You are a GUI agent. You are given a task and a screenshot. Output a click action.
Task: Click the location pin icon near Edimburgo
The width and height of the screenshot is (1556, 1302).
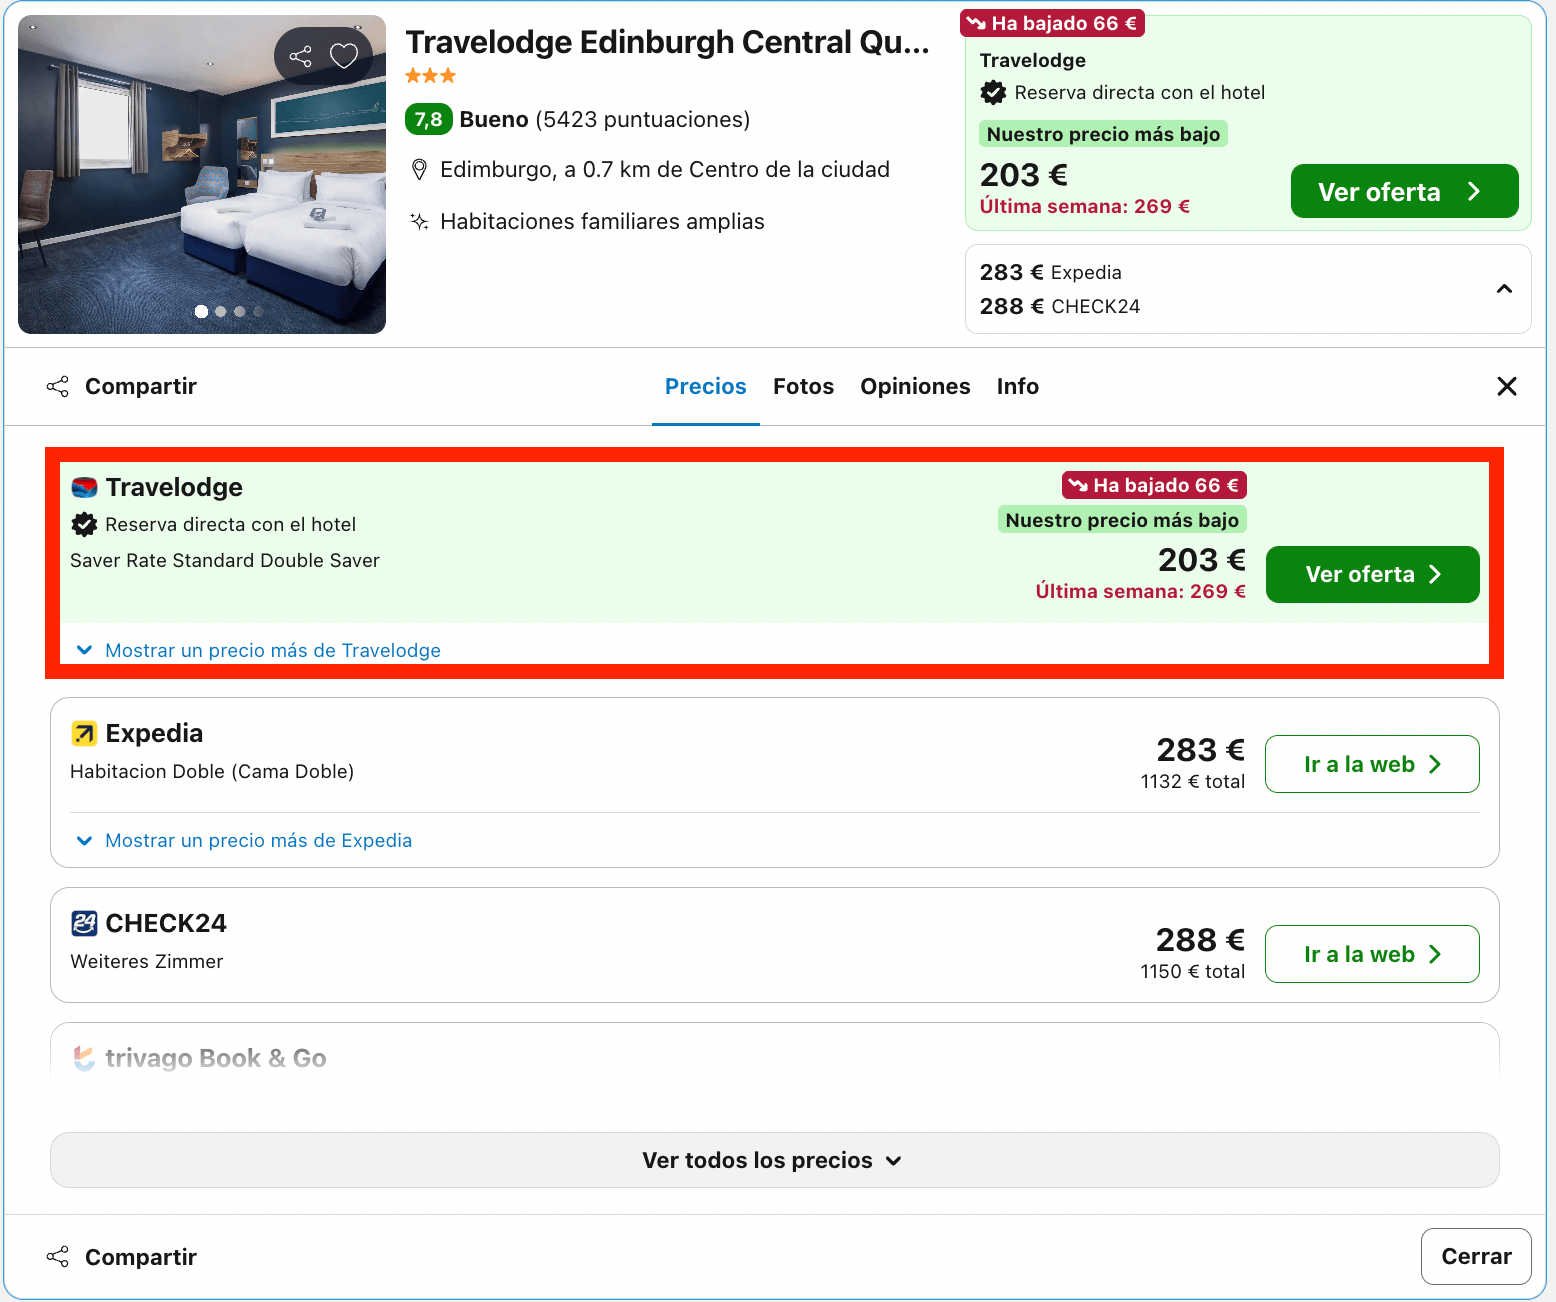[x=420, y=170]
